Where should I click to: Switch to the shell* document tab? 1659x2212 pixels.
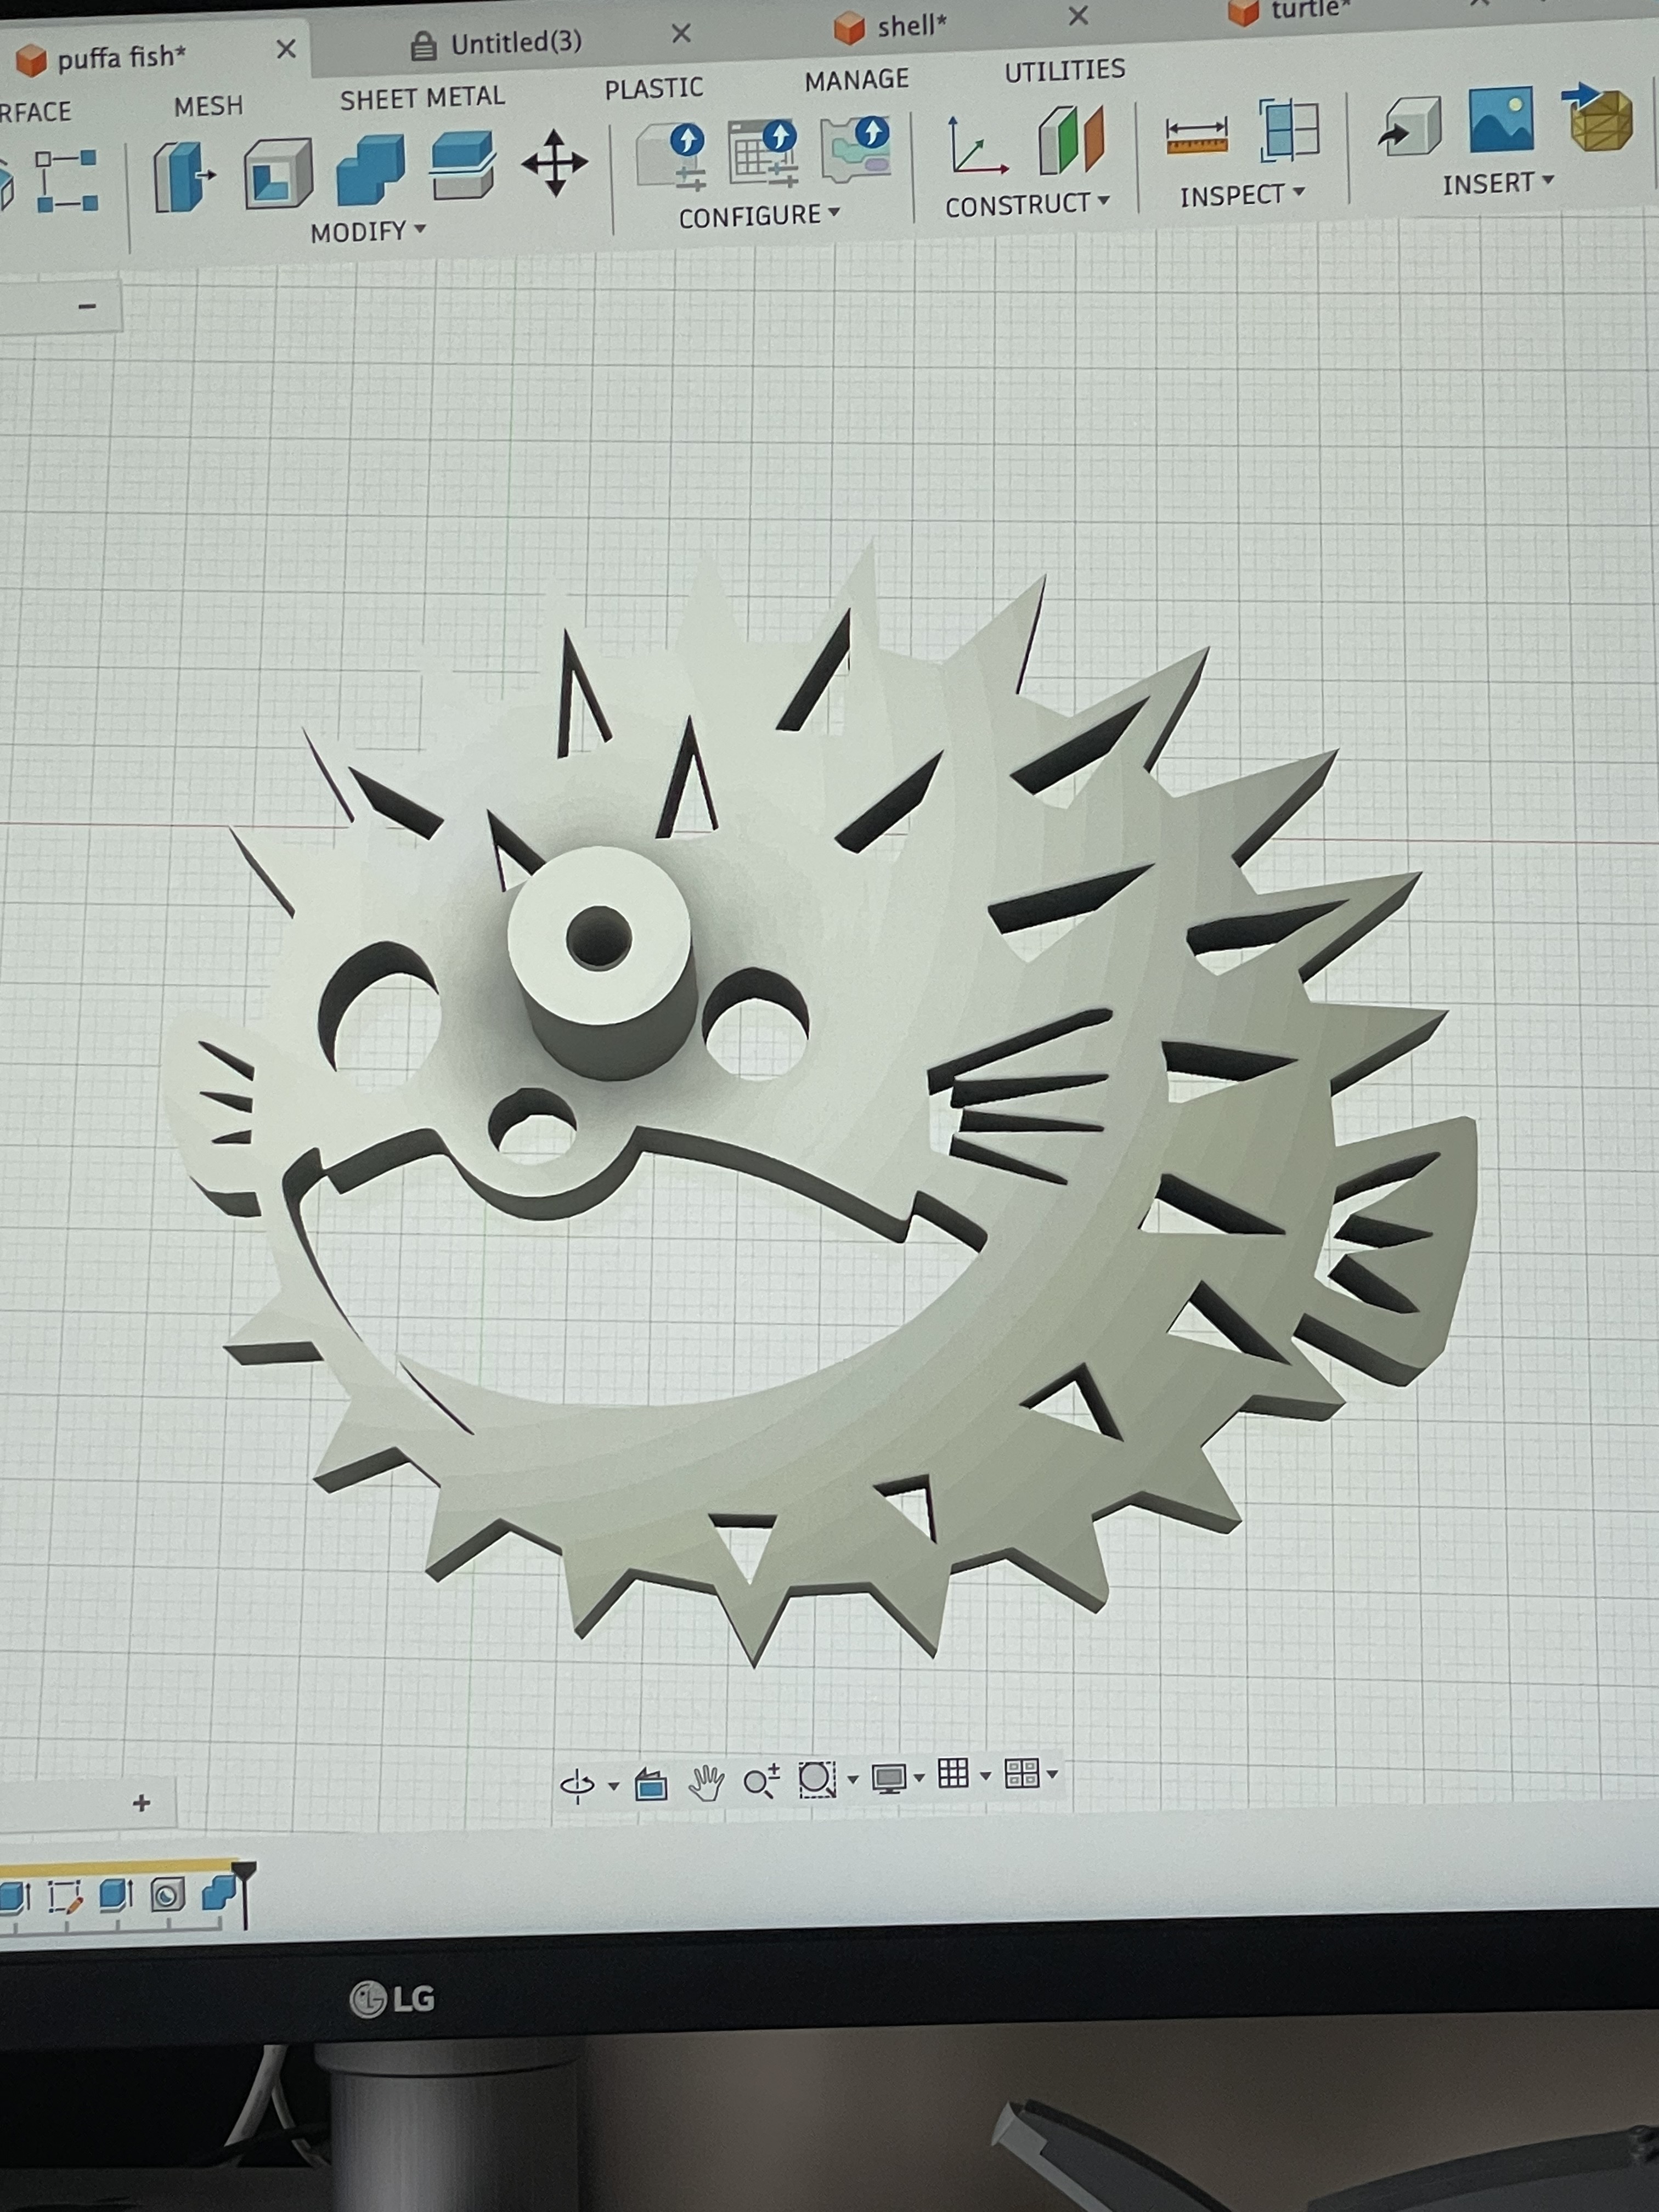(x=890, y=27)
